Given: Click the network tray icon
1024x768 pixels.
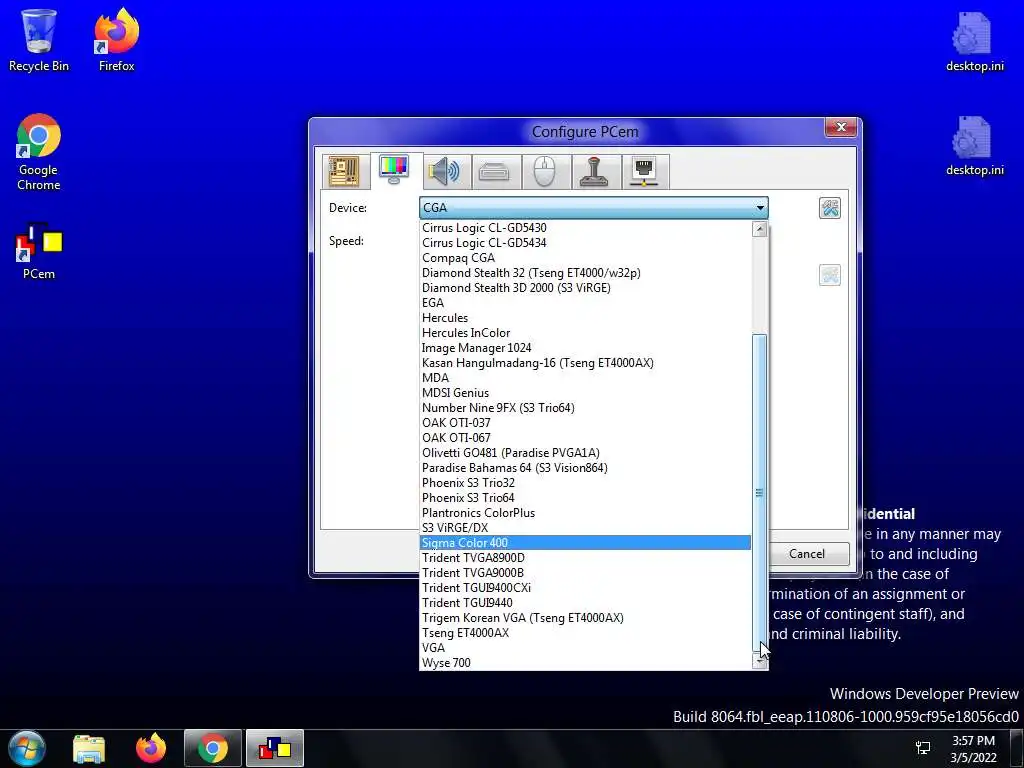Looking at the screenshot, I should [x=923, y=749].
